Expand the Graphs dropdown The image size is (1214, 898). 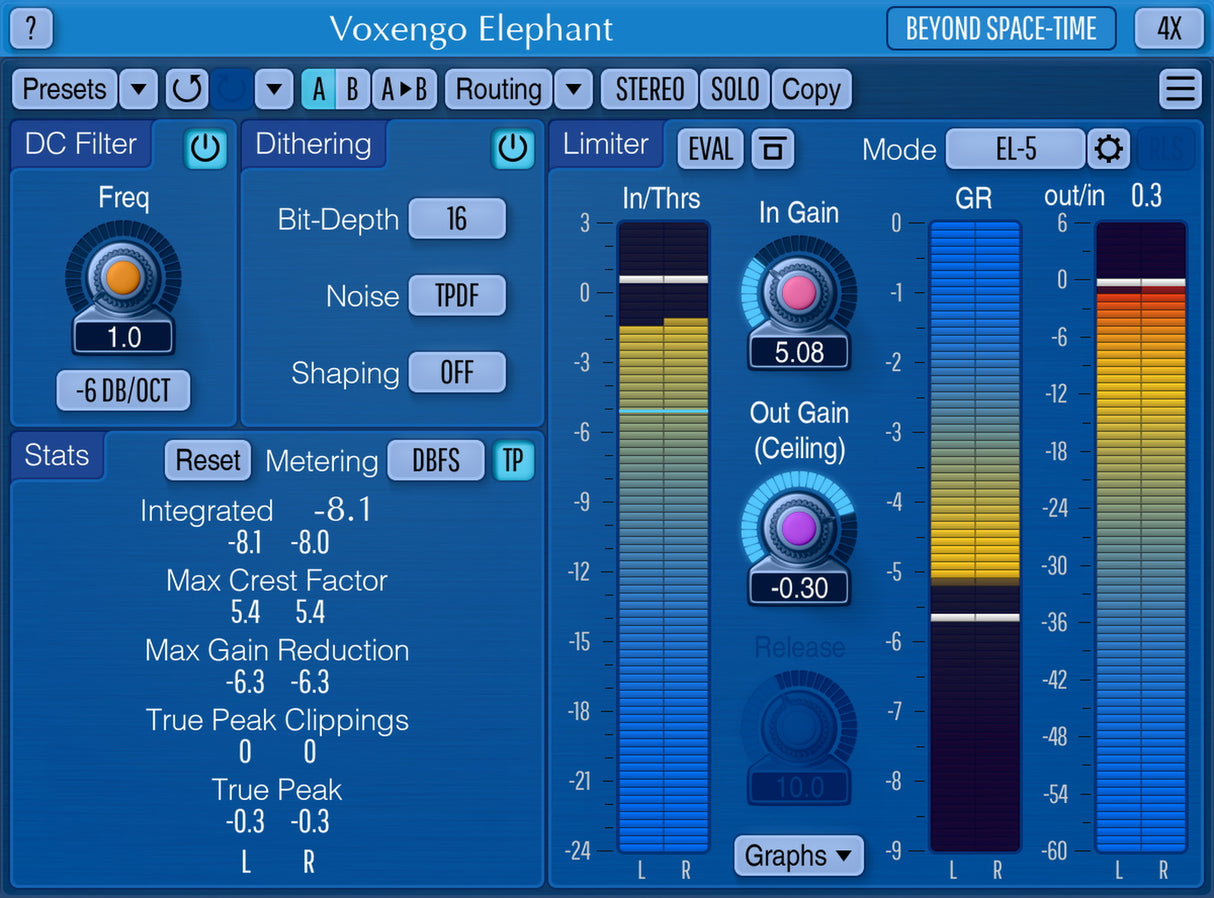pos(798,856)
